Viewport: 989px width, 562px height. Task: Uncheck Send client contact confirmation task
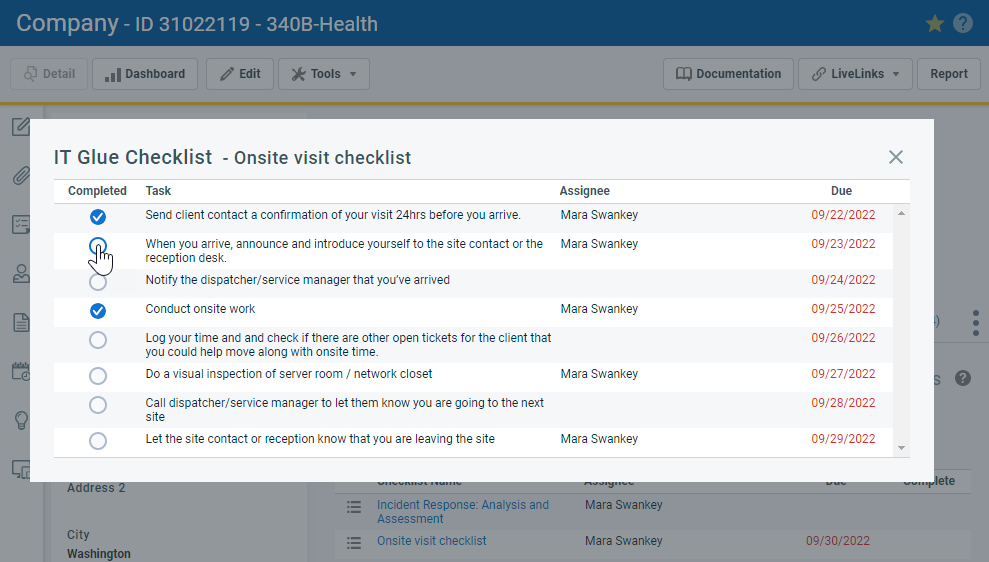click(x=98, y=217)
